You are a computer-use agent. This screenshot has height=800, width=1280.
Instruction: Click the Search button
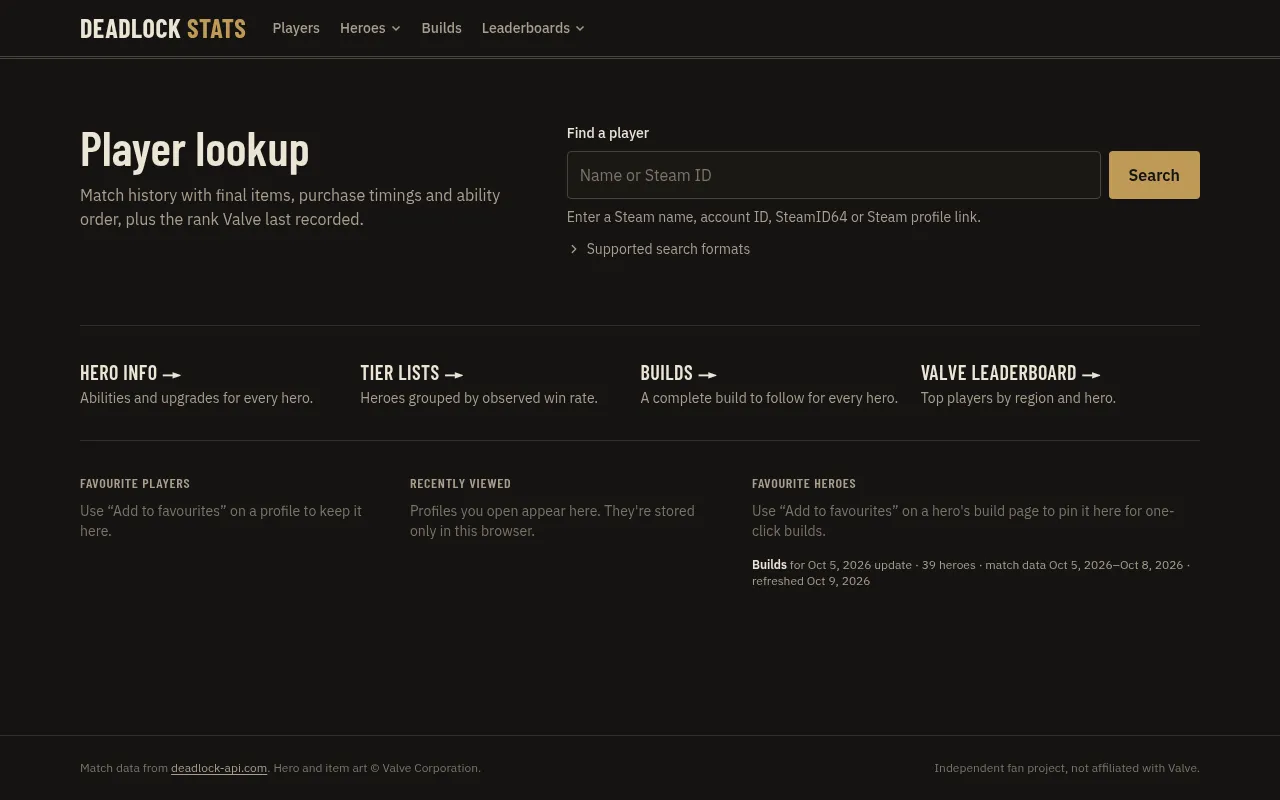[x=1154, y=175]
